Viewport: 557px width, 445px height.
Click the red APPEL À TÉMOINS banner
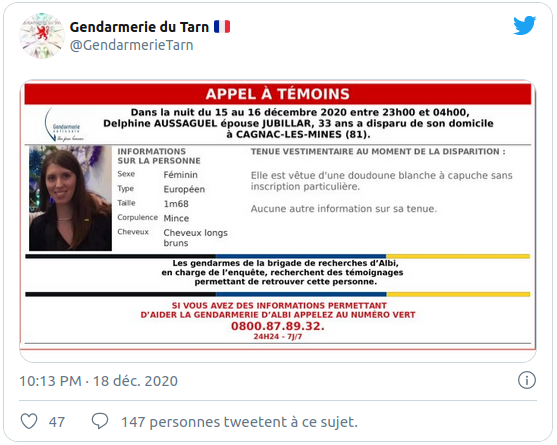[278, 94]
